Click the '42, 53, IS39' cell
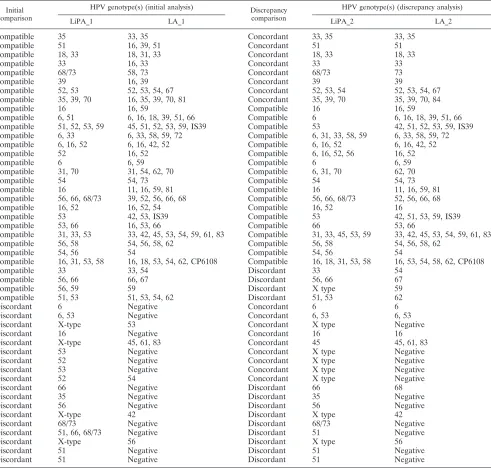Viewport: 491px width, 468px height. coord(148,217)
